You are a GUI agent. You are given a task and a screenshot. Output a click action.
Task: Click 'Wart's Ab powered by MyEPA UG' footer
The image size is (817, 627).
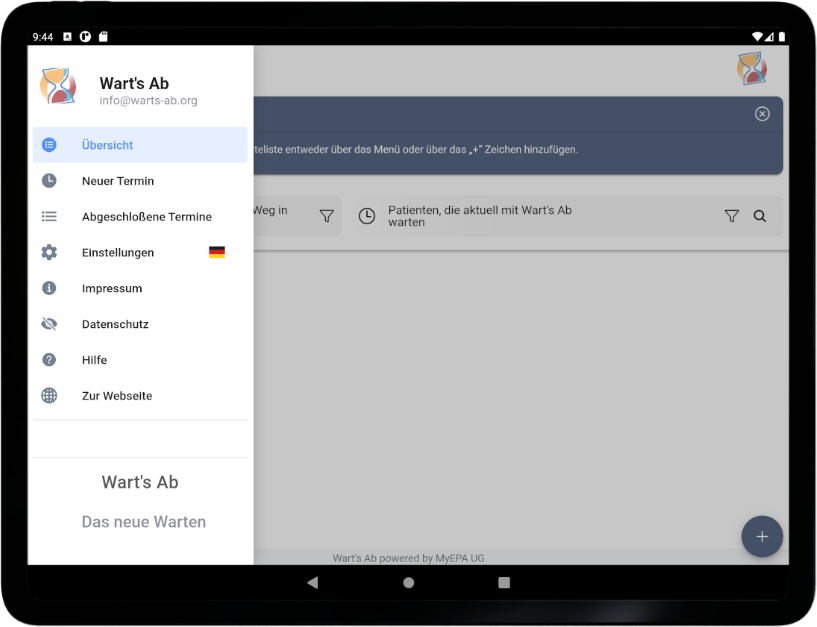pyautogui.click(x=408, y=558)
